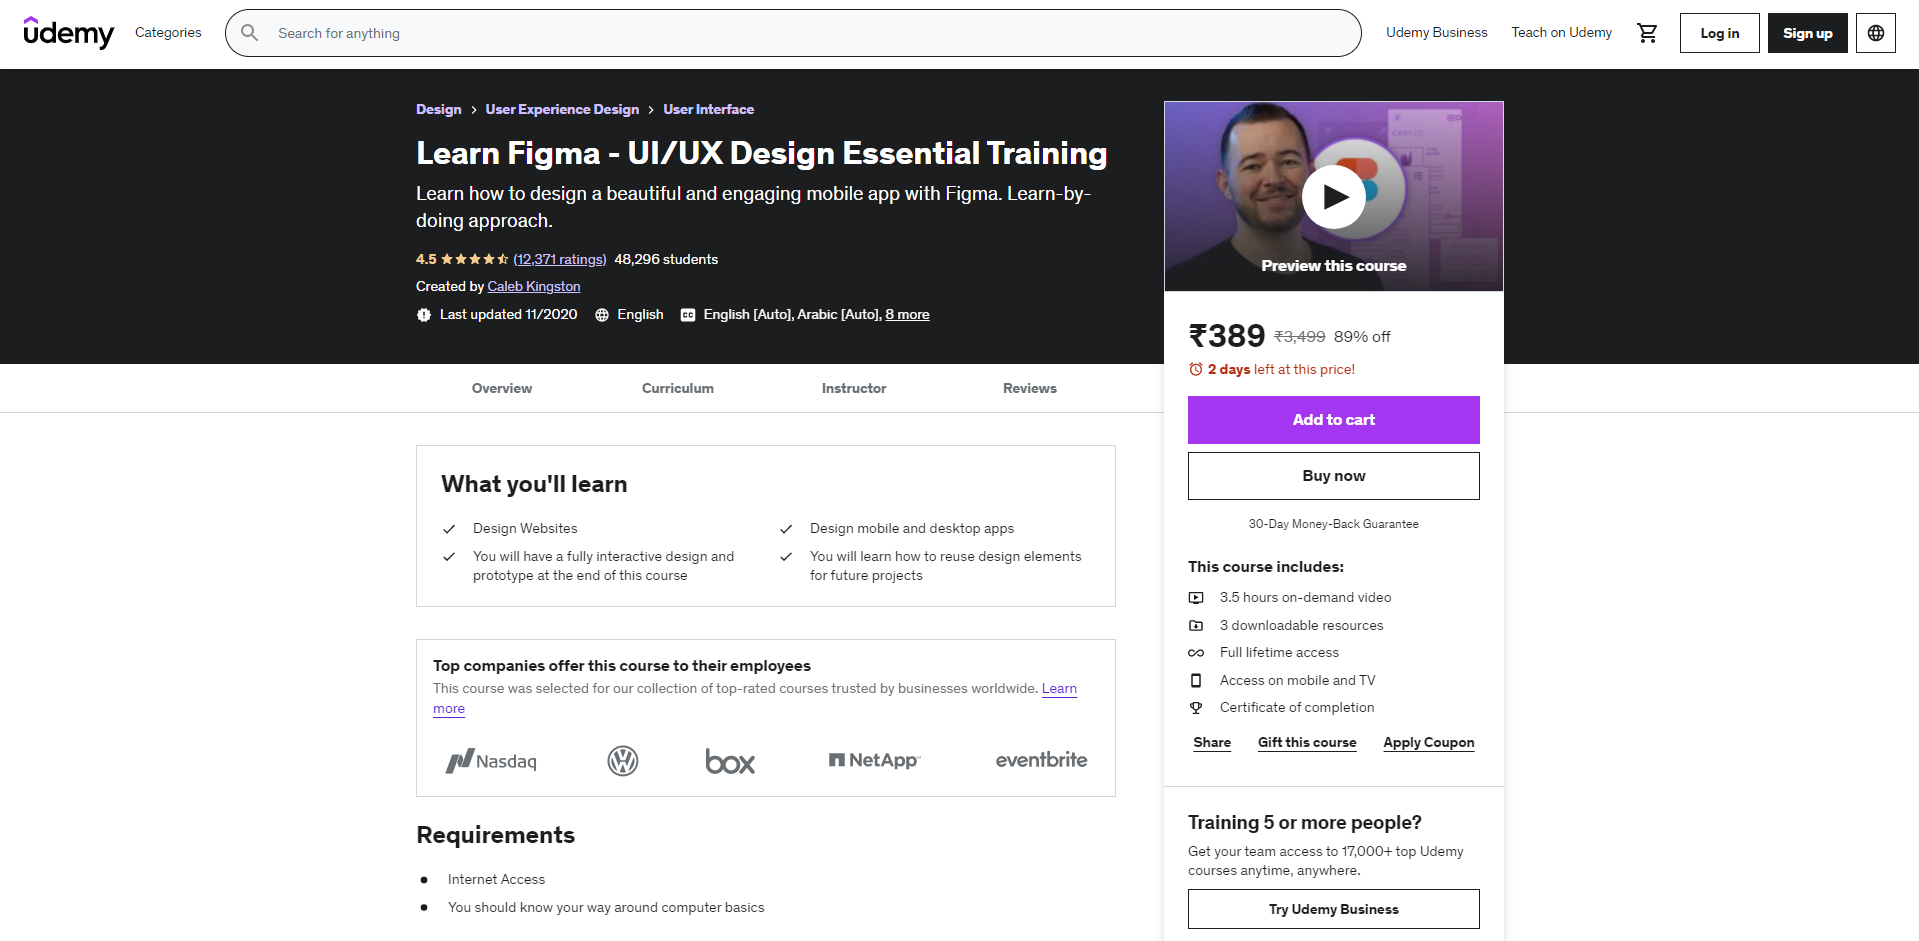
Task: Click Apply Coupon link
Action: (1429, 743)
